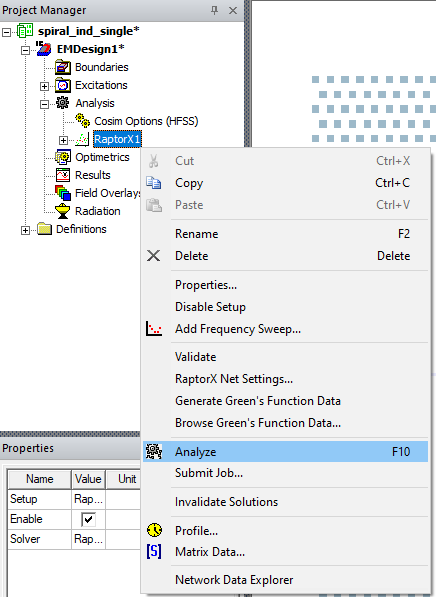Open RaptorX Net Settings...
Viewport: 436px width, 597px height.
point(286,379)
